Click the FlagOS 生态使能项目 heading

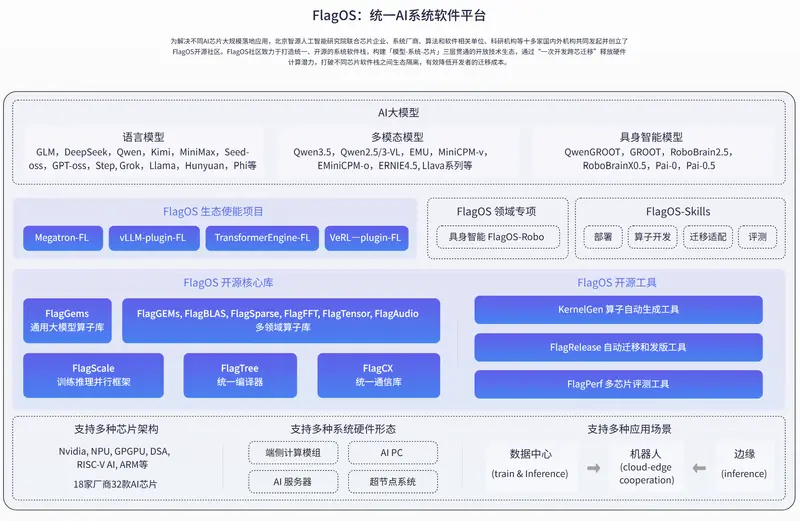click(213, 212)
